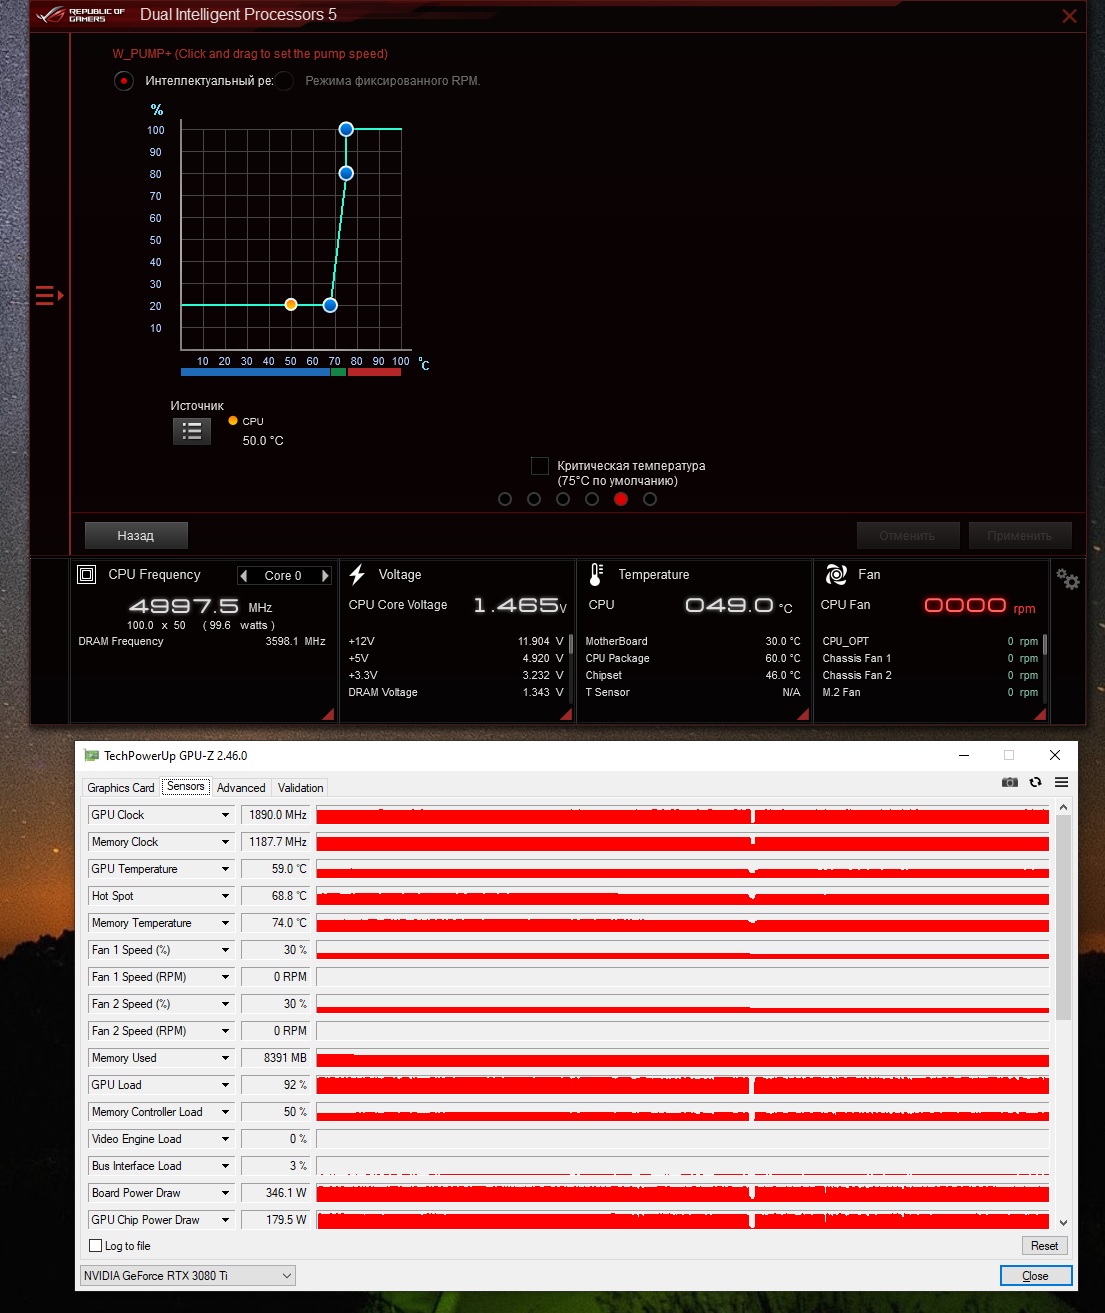Viewport: 1105px width, 1313px height.
Task: Expand the CPU Frequency panel corner
Action: click(327, 714)
